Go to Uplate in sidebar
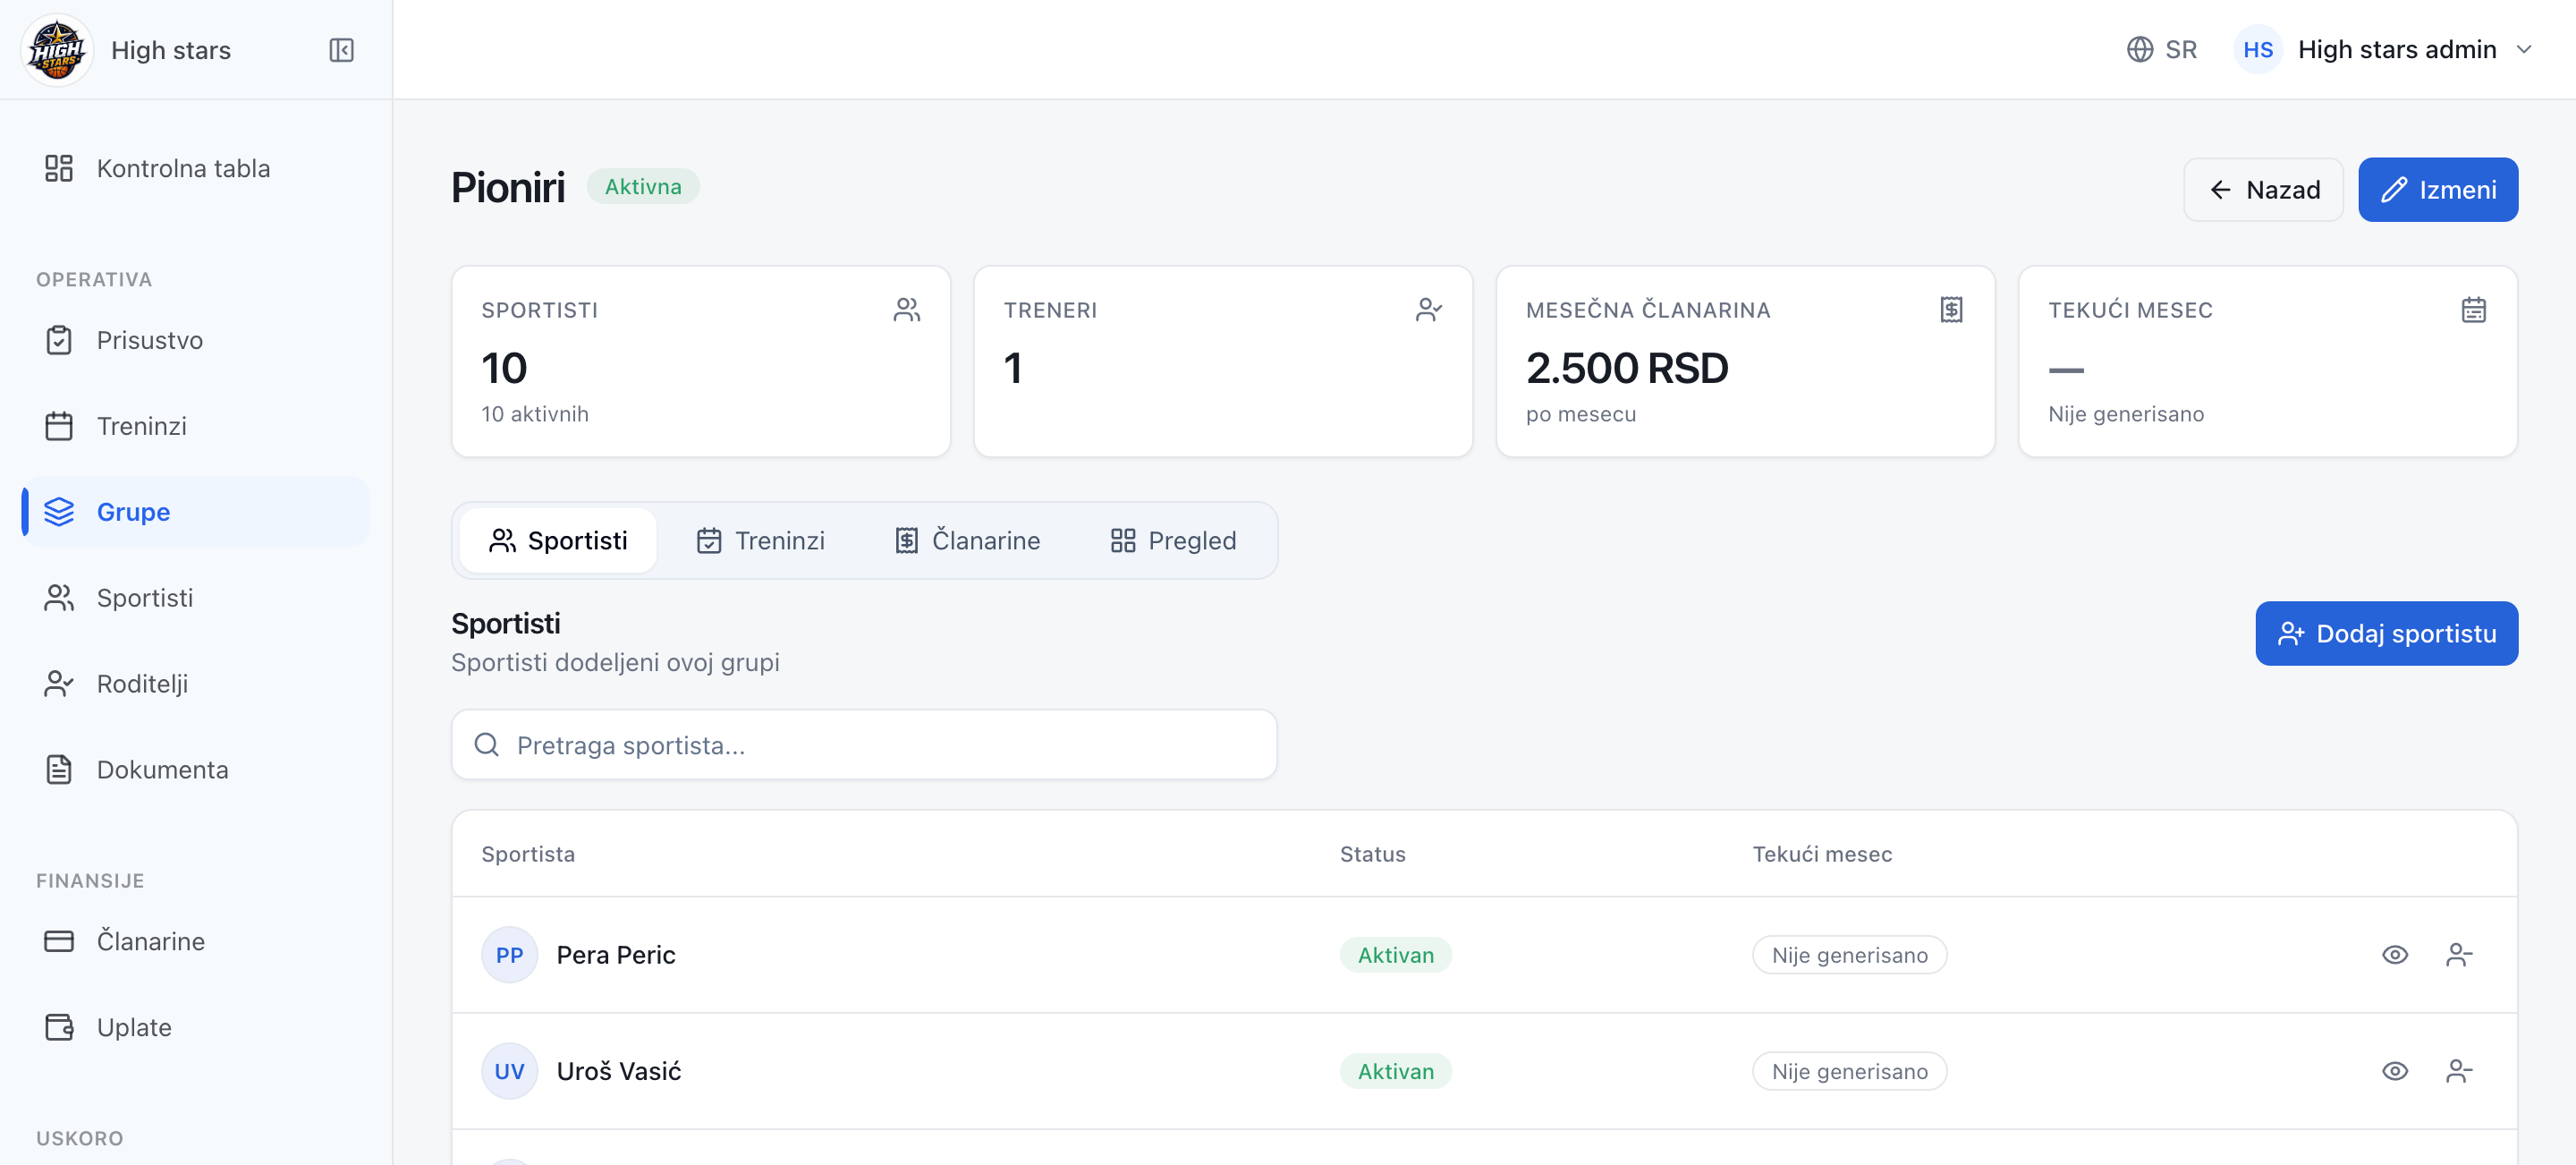 [x=196, y=1028]
